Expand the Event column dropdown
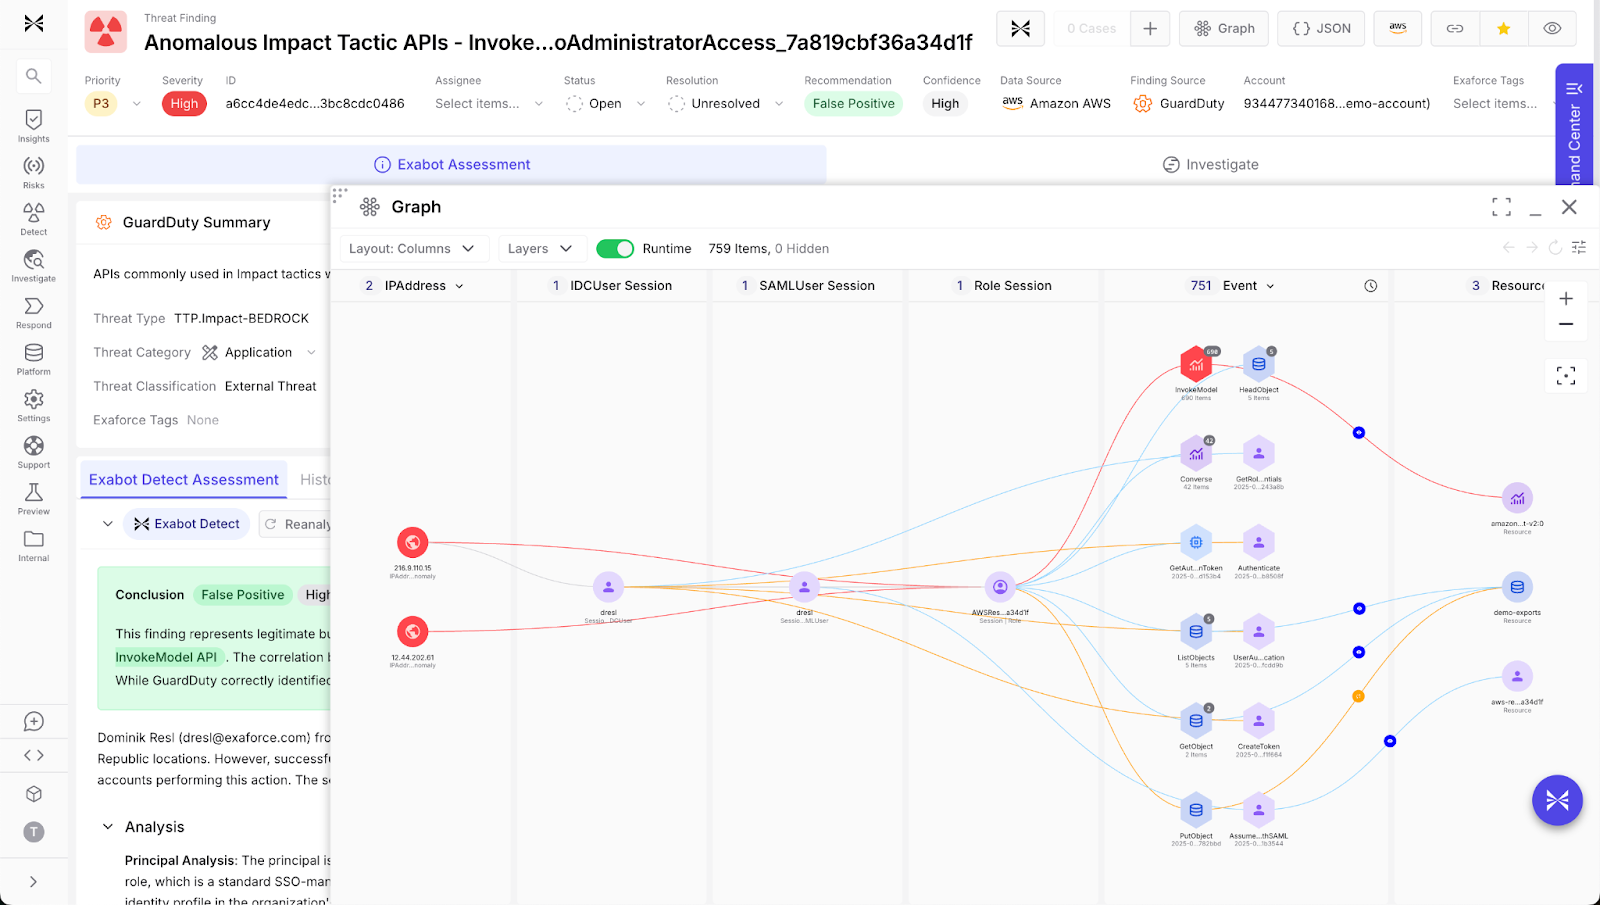The height and width of the screenshot is (905, 1600). (x=1271, y=286)
